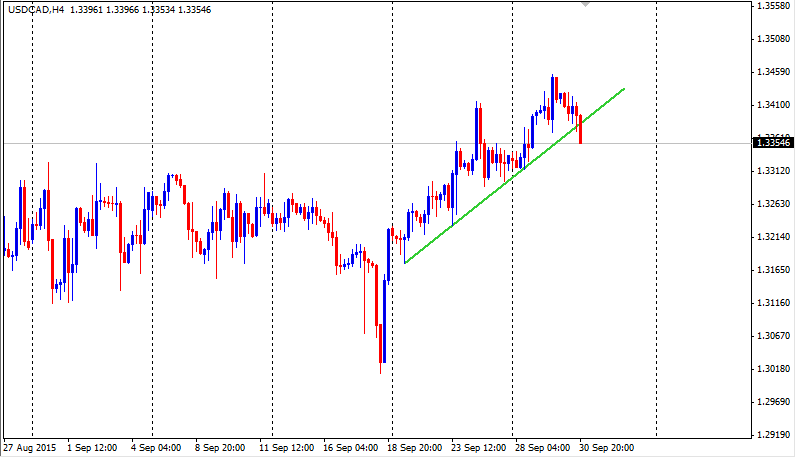Select the green ascending trend line
Screen dimensions: 796x457
514,176
